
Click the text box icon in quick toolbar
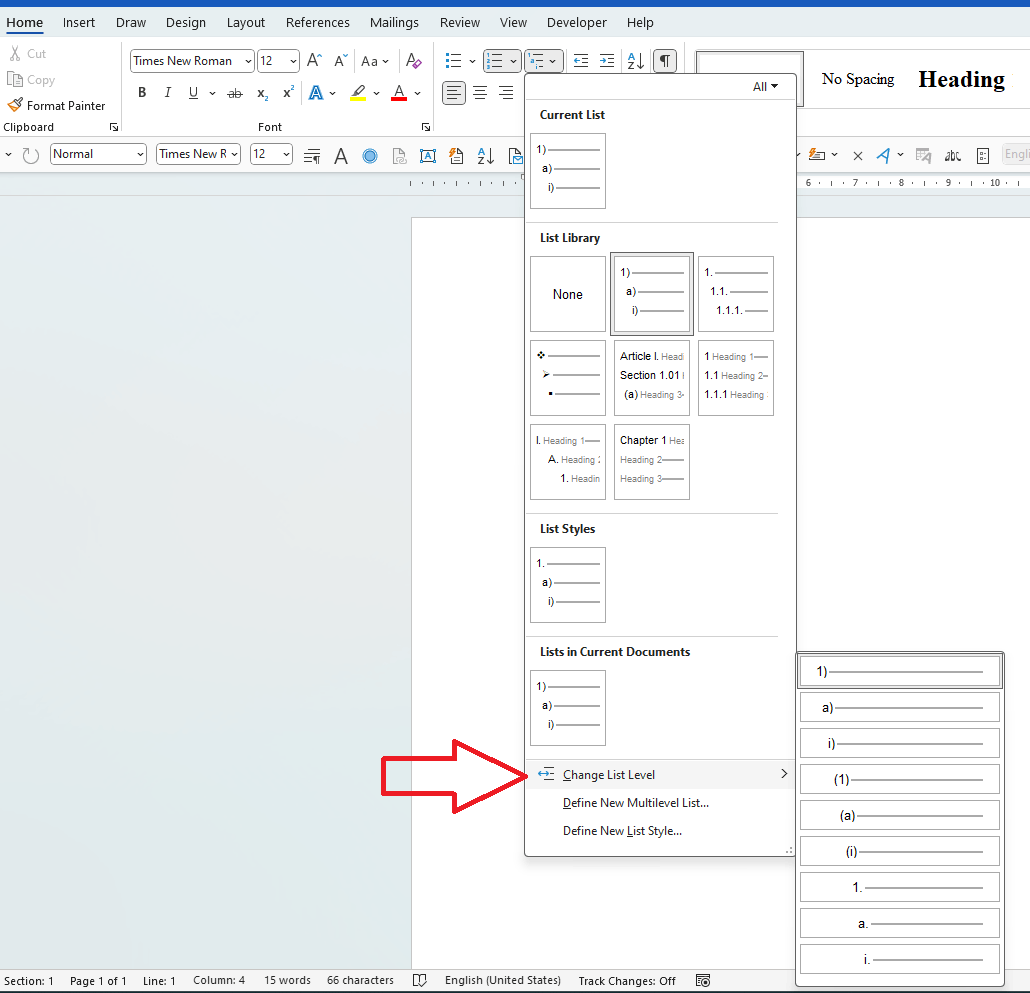[x=428, y=156]
